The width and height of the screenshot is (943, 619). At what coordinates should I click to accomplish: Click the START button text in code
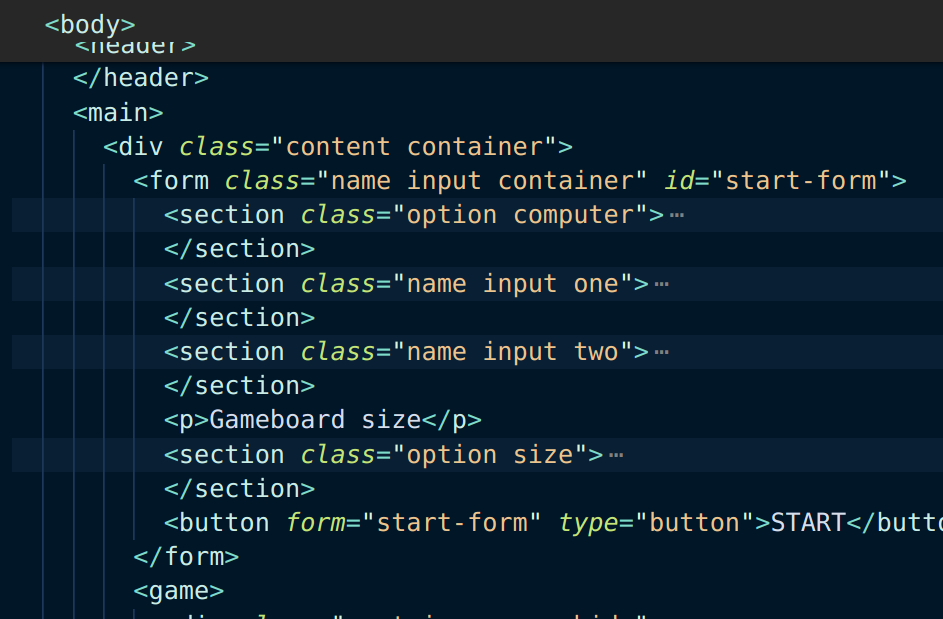point(808,523)
